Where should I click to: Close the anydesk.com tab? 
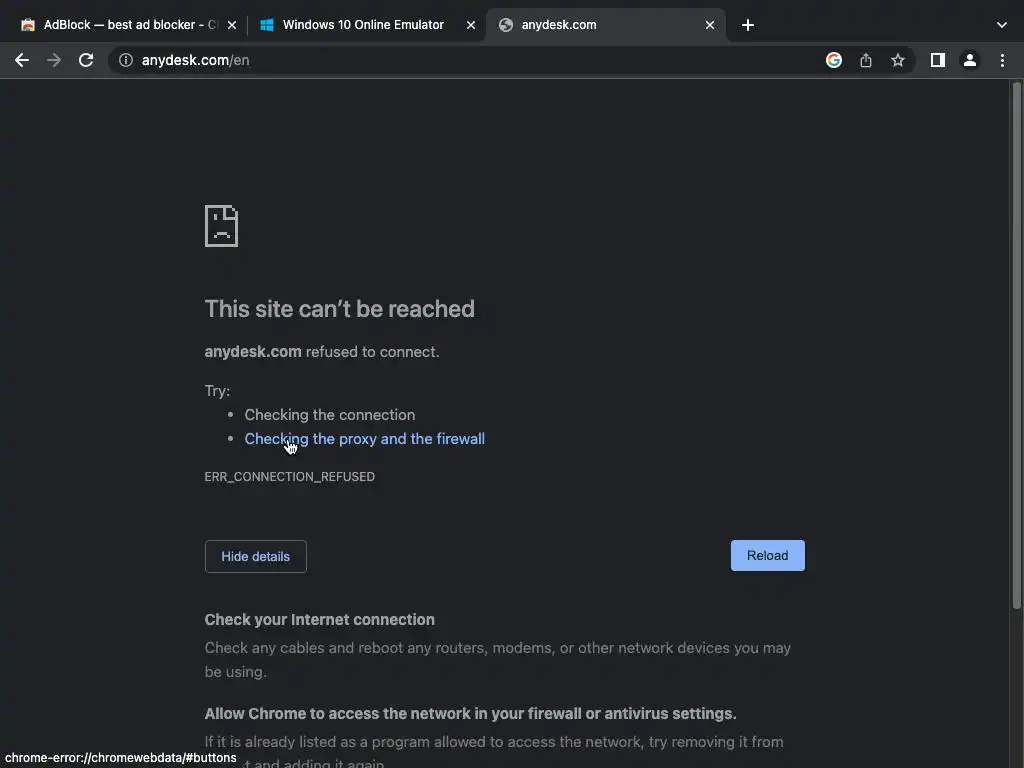click(x=709, y=25)
